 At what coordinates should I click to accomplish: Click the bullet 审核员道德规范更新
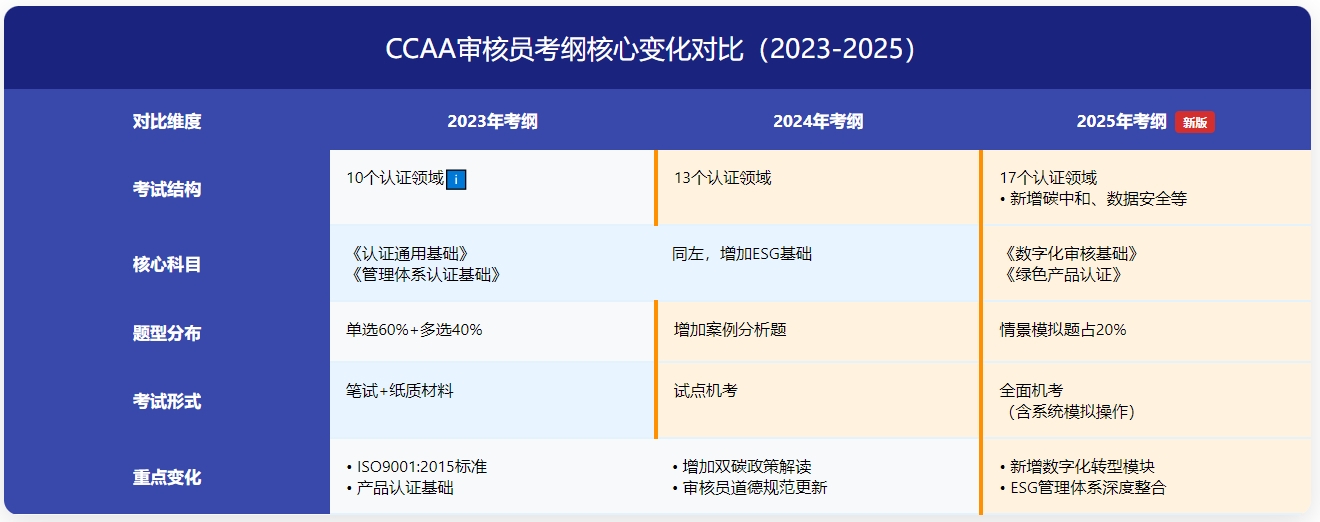(x=751, y=488)
